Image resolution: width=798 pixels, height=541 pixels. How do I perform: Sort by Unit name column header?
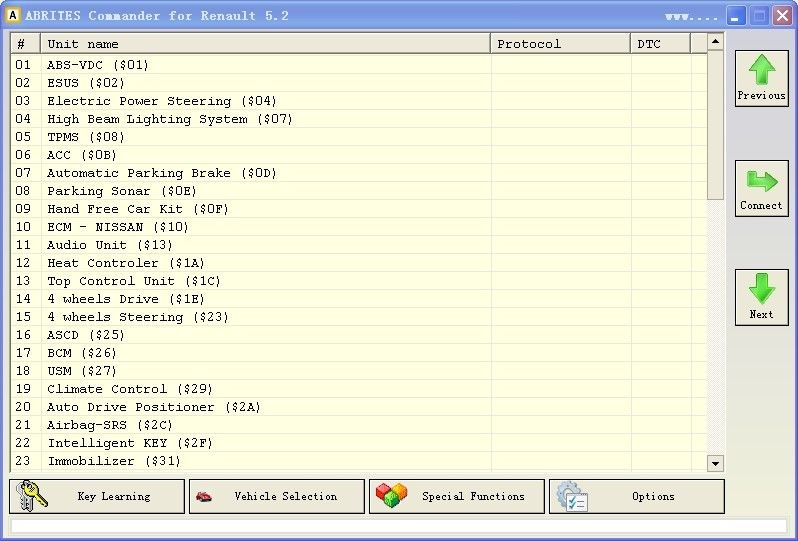tap(265, 44)
